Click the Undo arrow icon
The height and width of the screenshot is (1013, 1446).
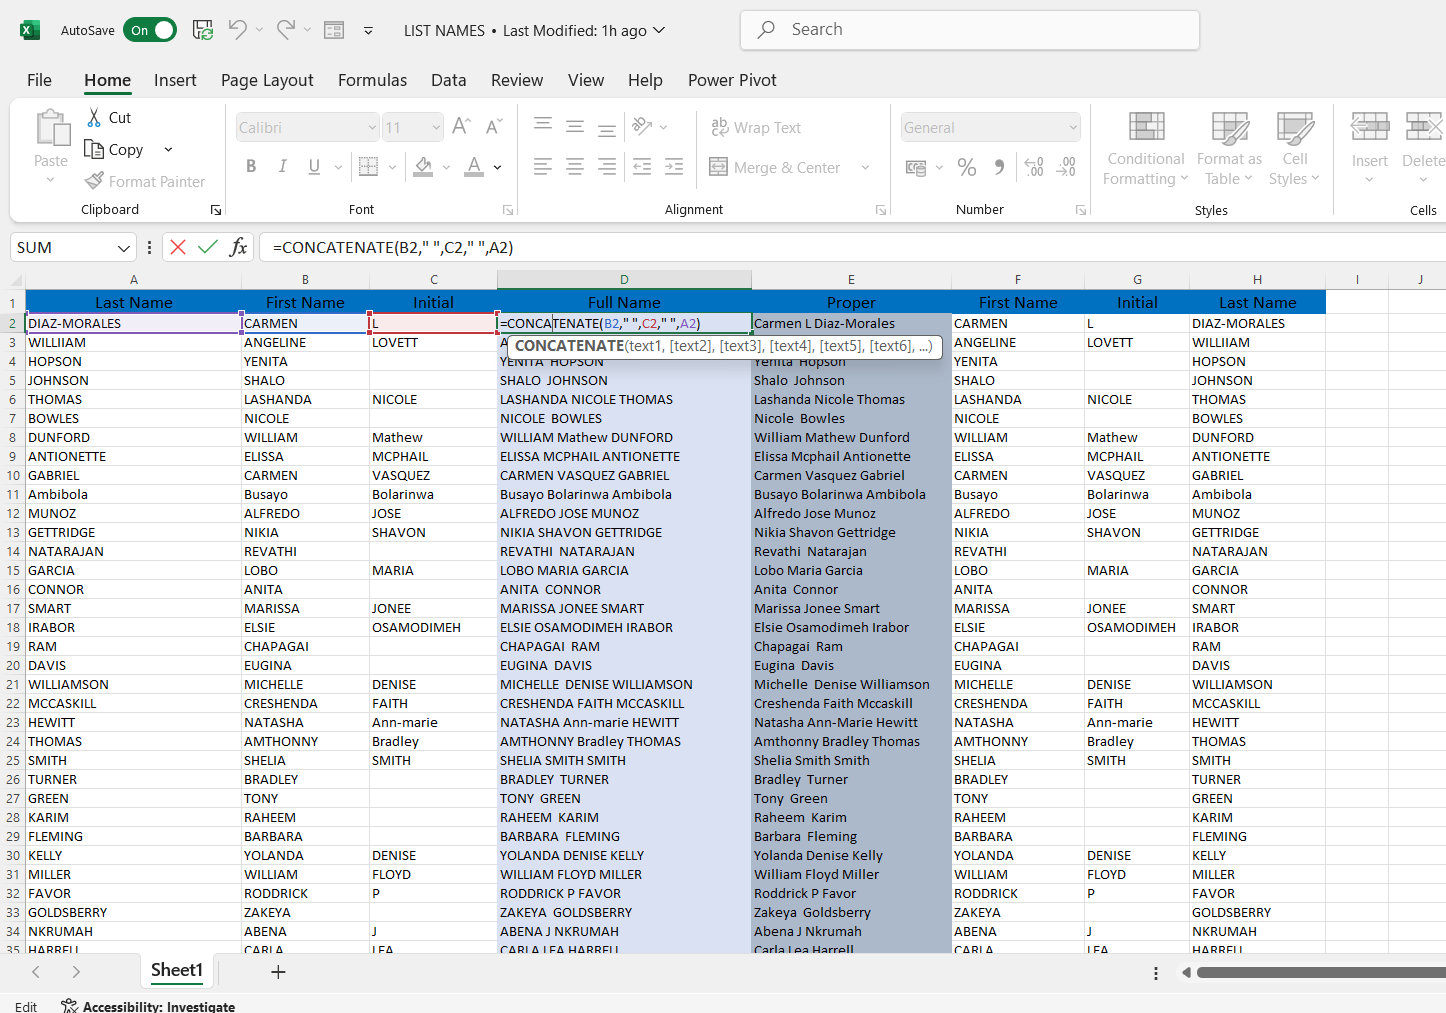237,30
